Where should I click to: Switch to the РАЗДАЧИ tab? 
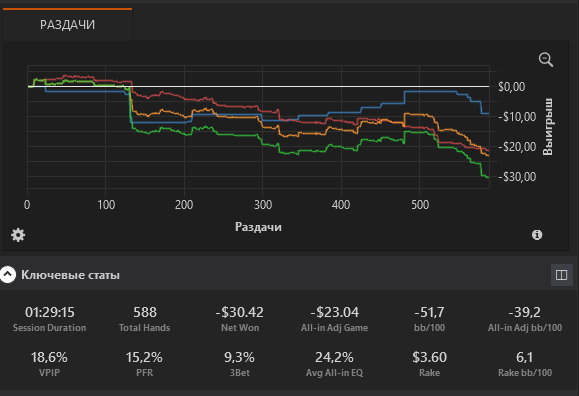pos(67,24)
